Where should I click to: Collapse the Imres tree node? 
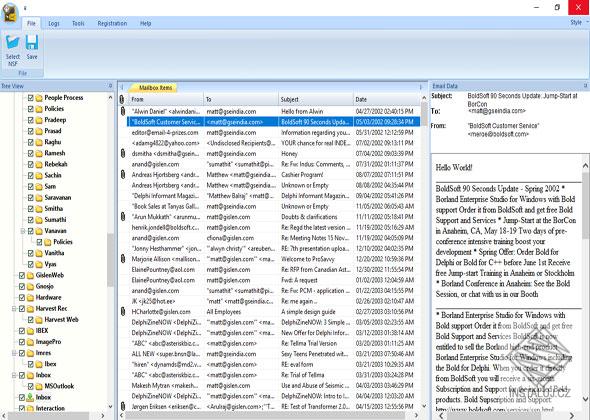[x=14, y=353]
